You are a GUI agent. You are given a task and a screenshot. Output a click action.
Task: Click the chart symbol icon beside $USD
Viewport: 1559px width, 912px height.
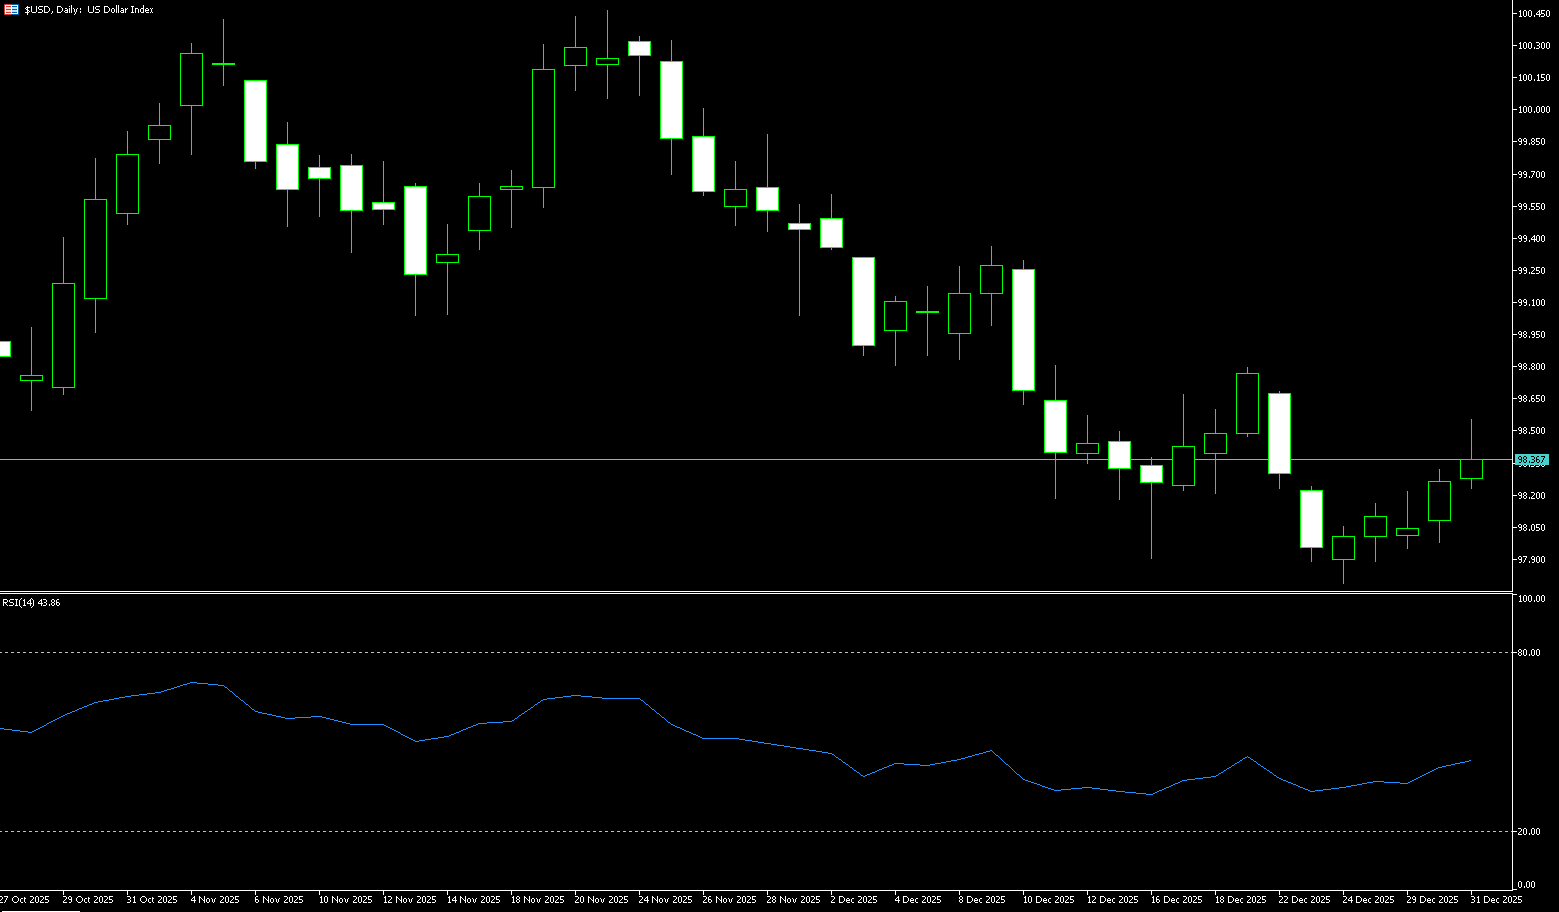pos(11,9)
